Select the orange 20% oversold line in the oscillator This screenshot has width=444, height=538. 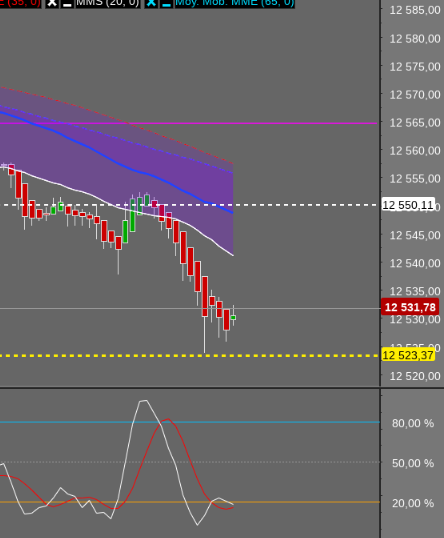(x=190, y=502)
